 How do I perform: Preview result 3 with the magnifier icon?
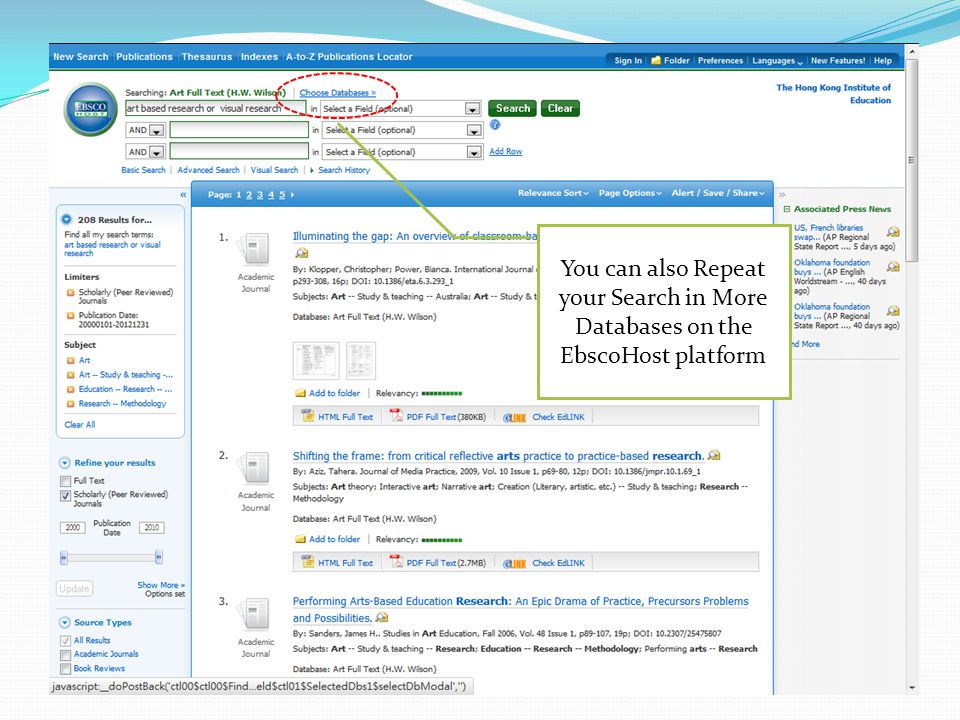pyautogui.click(x=382, y=617)
